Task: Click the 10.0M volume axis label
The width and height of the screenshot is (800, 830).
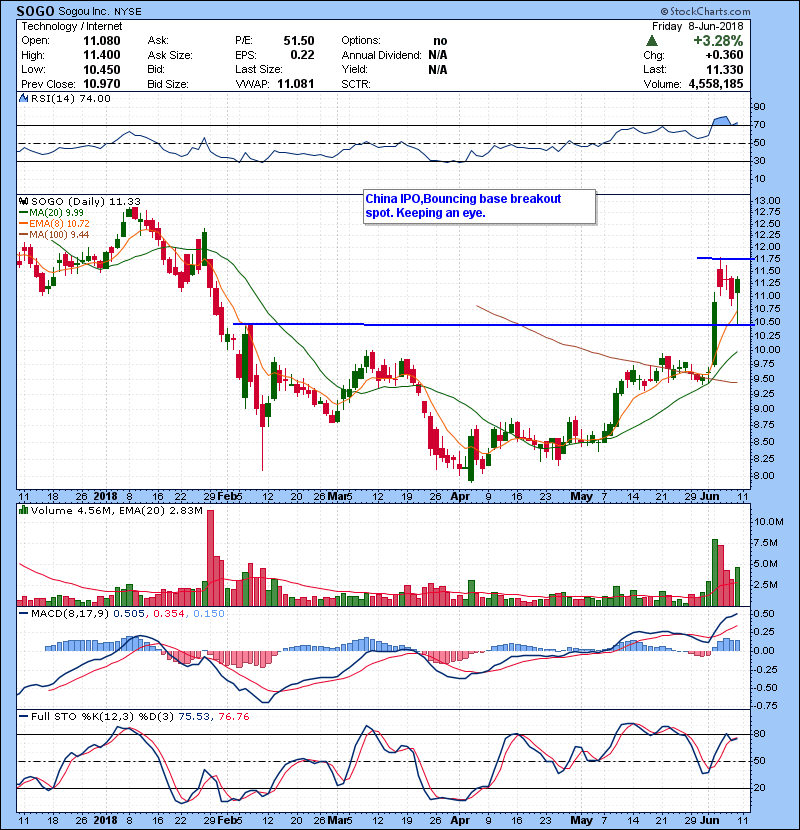Action: [x=769, y=522]
